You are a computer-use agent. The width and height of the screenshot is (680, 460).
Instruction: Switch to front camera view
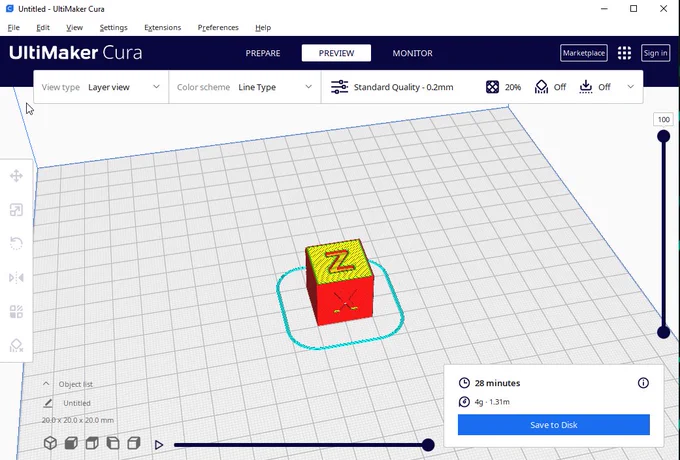(x=71, y=443)
